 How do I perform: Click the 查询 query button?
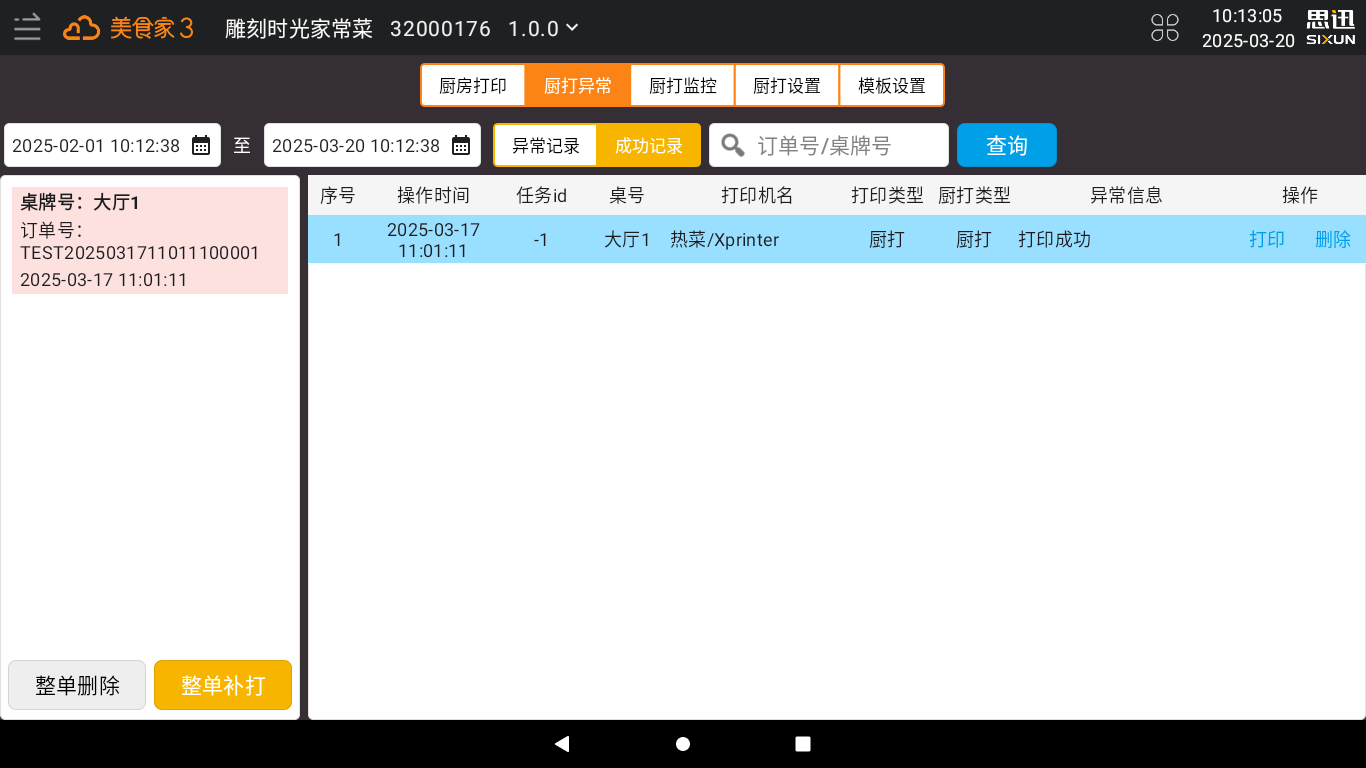[1006, 145]
